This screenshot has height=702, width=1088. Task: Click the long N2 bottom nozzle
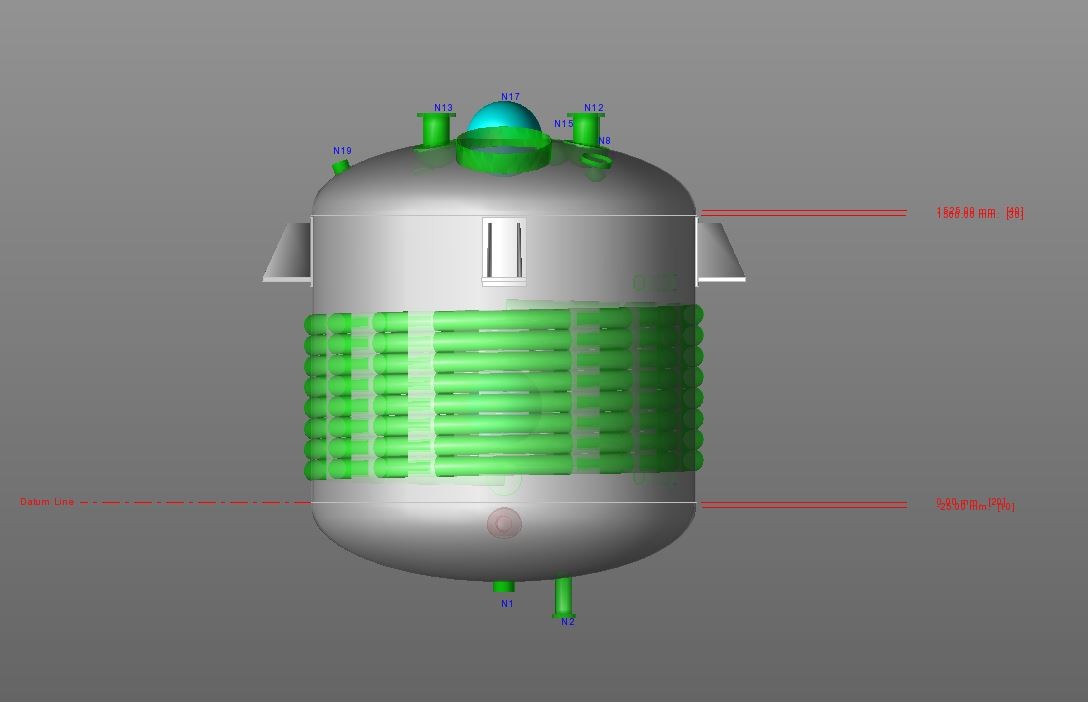pyautogui.click(x=563, y=597)
